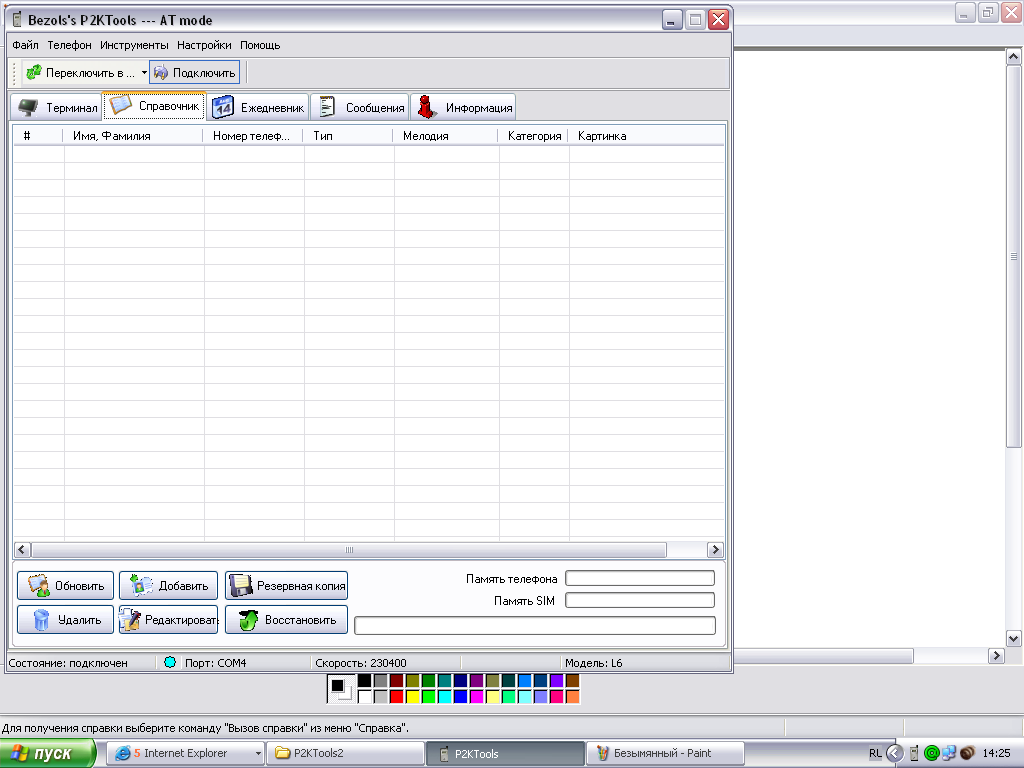Click the Мелодия column header
Viewport: 1024px width, 768px height.
click(x=445, y=136)
